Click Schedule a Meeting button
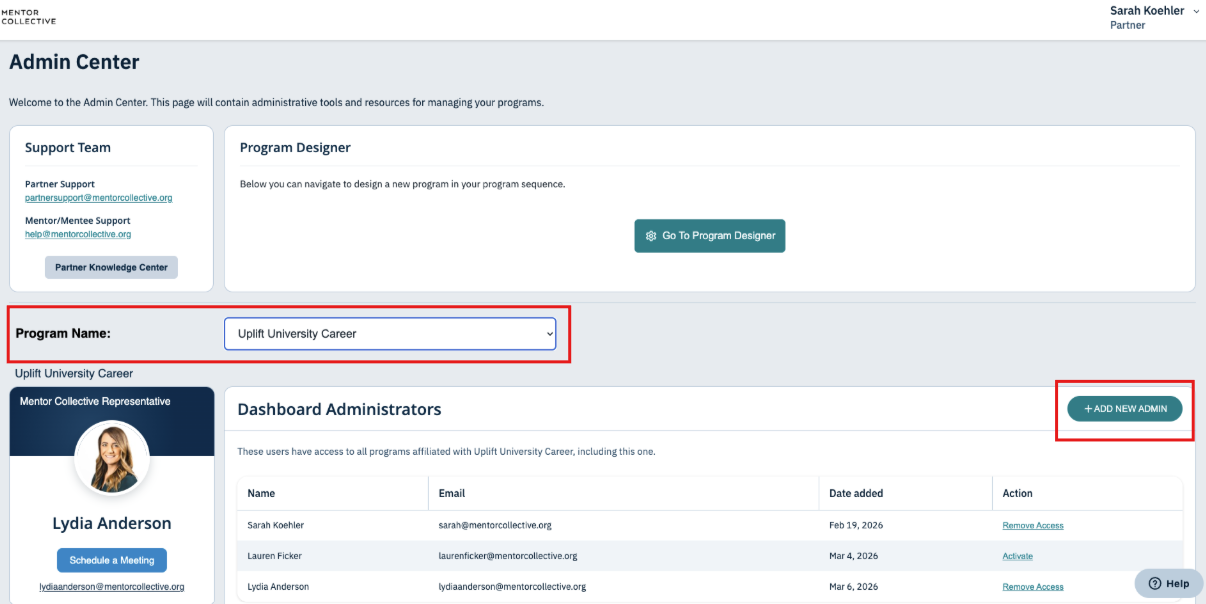The height and width of the screenshot is (604, 1206). click(x=112, y=560)
